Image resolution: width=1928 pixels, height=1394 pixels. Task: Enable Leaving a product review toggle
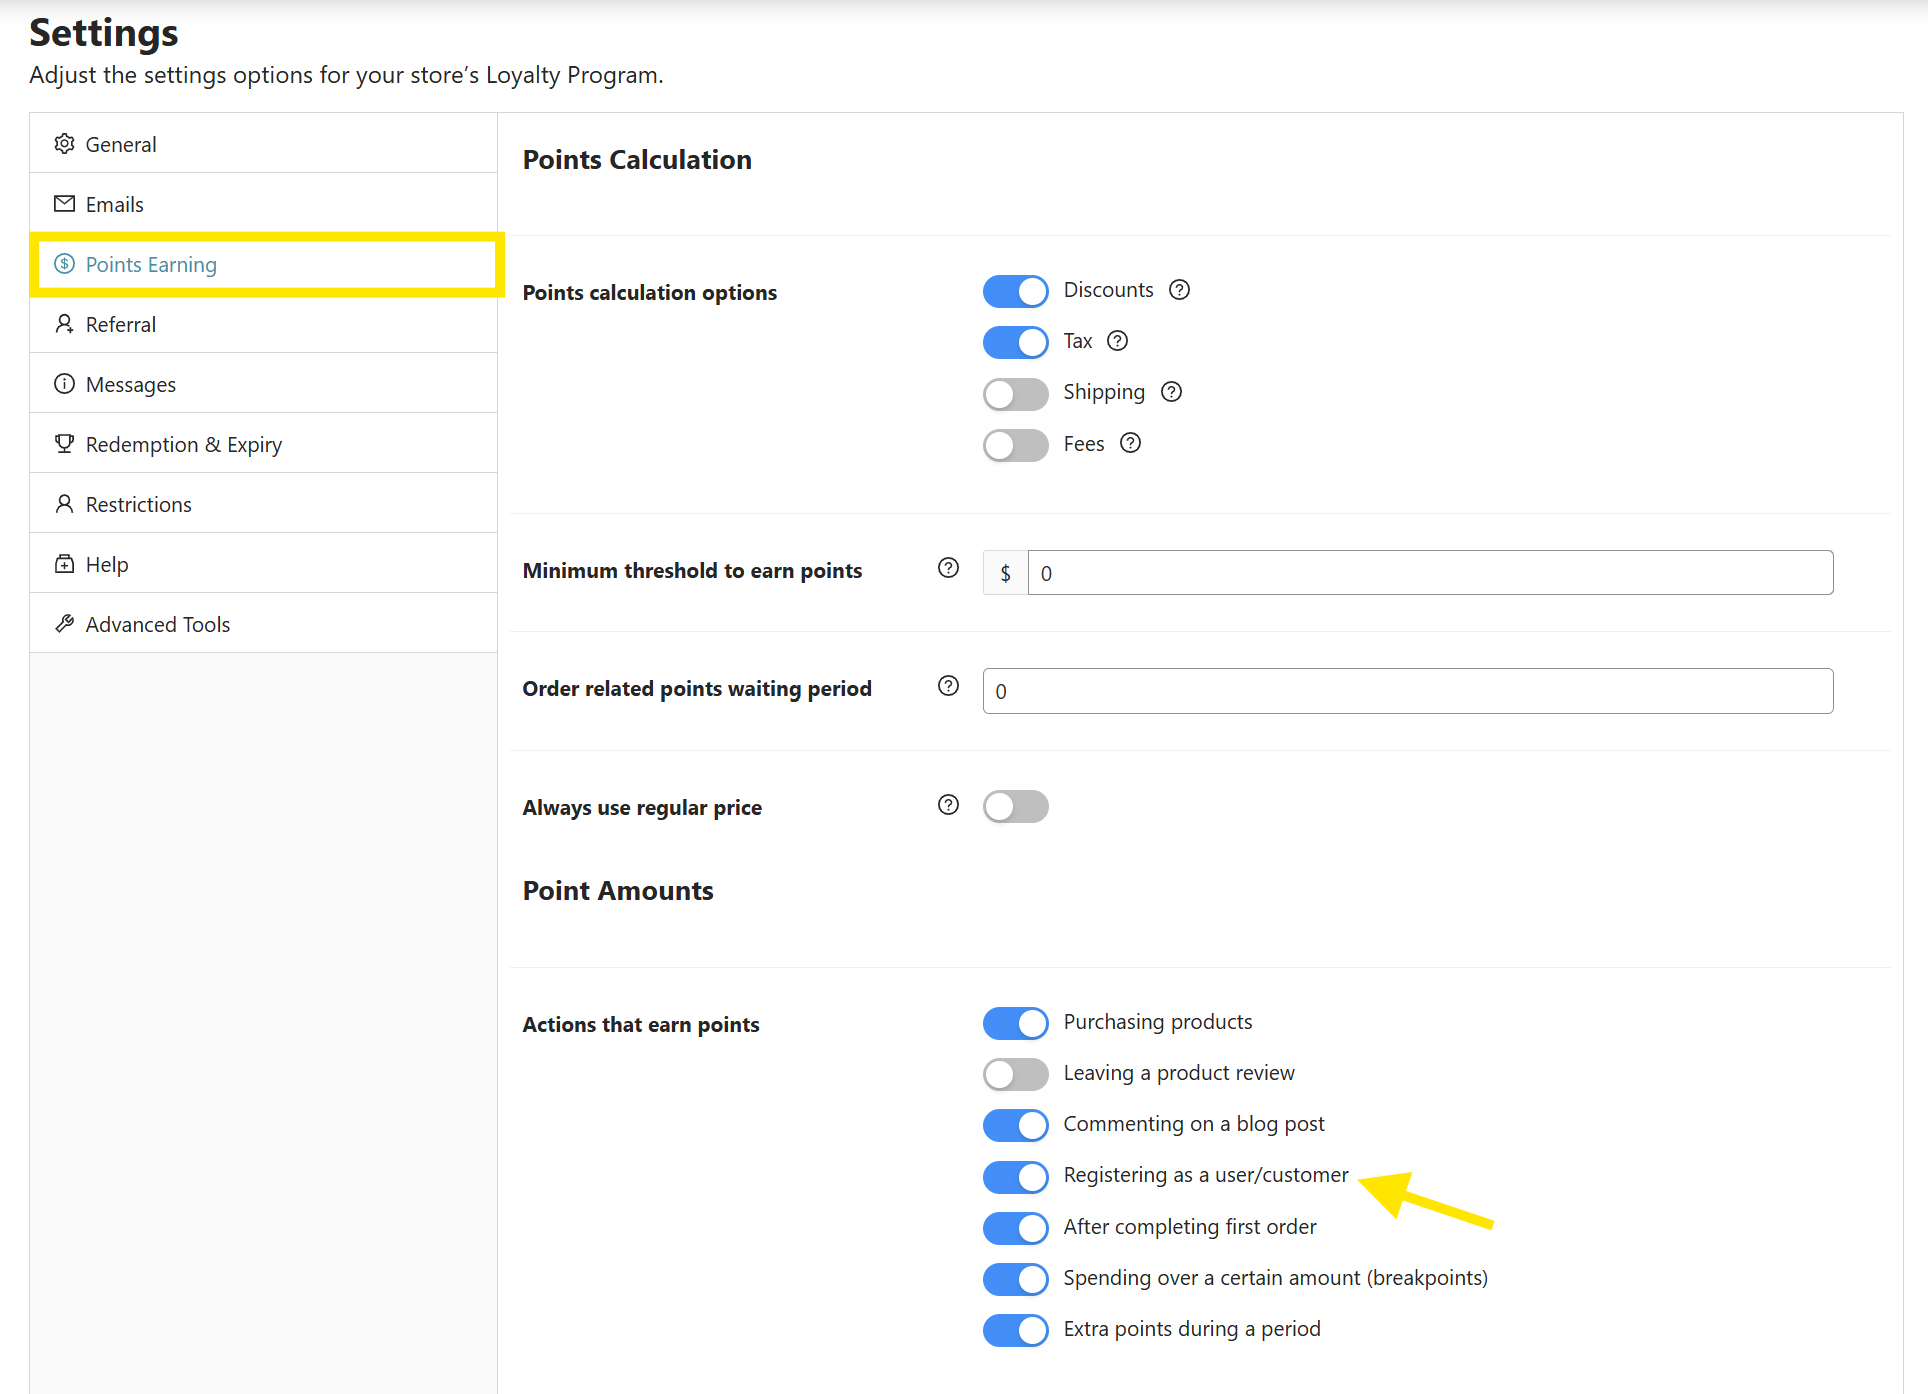pos(1016,1074)
